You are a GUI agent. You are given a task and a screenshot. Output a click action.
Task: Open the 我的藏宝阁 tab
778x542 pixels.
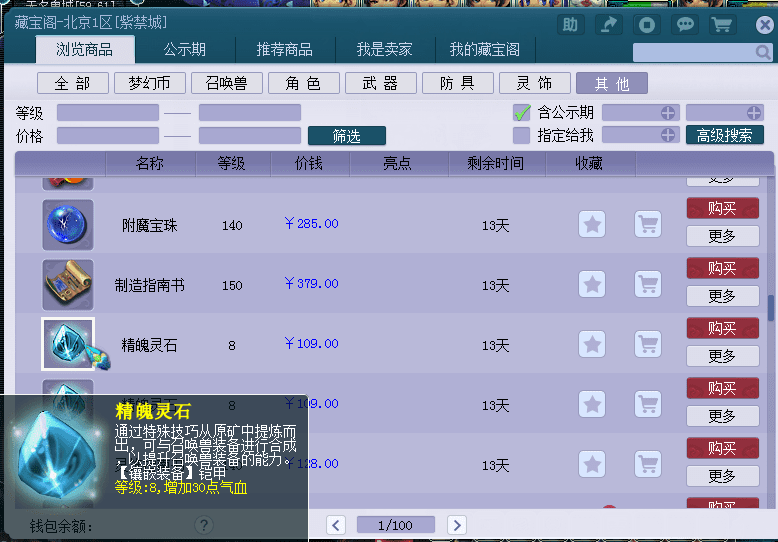(485, 49)
